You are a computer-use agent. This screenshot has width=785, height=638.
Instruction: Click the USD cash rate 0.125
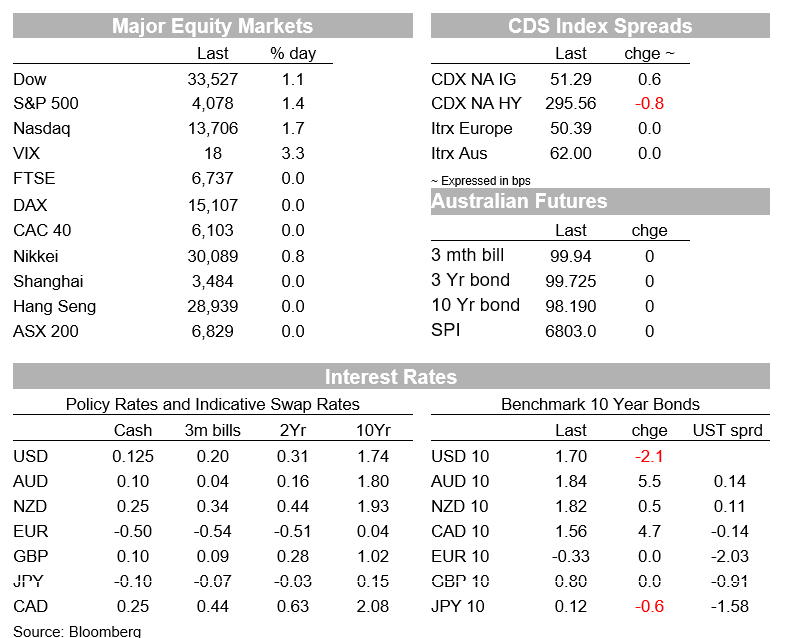(133, 456)
